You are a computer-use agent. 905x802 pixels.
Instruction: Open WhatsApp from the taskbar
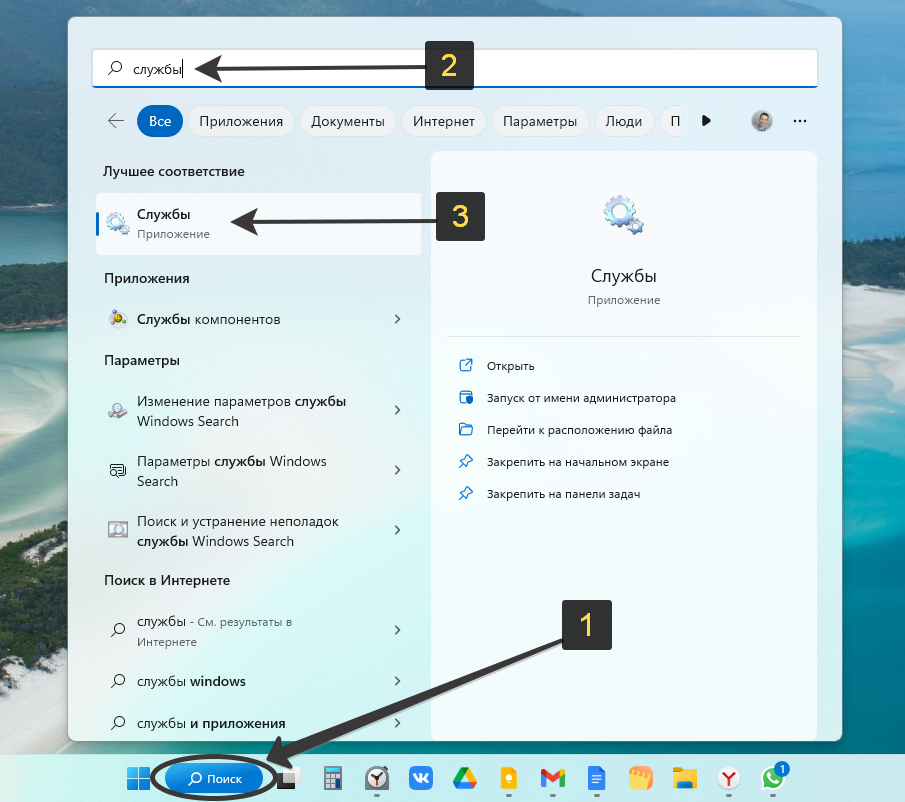point(773,778)
